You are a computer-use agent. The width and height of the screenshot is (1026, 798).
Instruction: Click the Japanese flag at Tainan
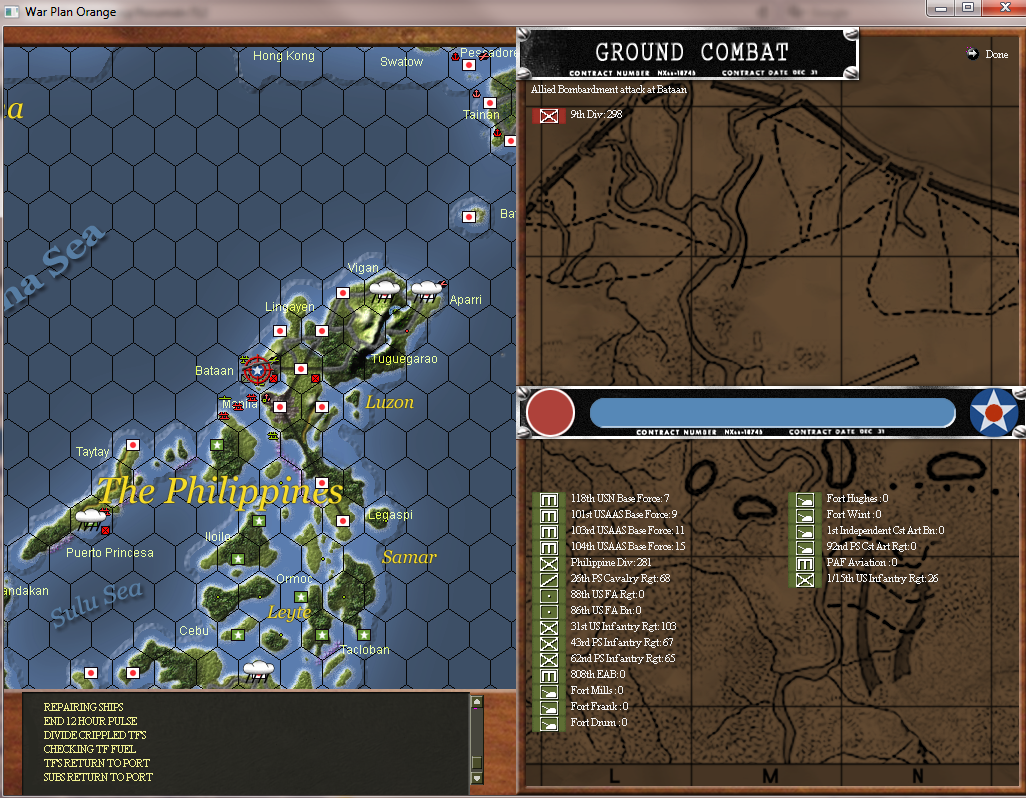(489, 103)
